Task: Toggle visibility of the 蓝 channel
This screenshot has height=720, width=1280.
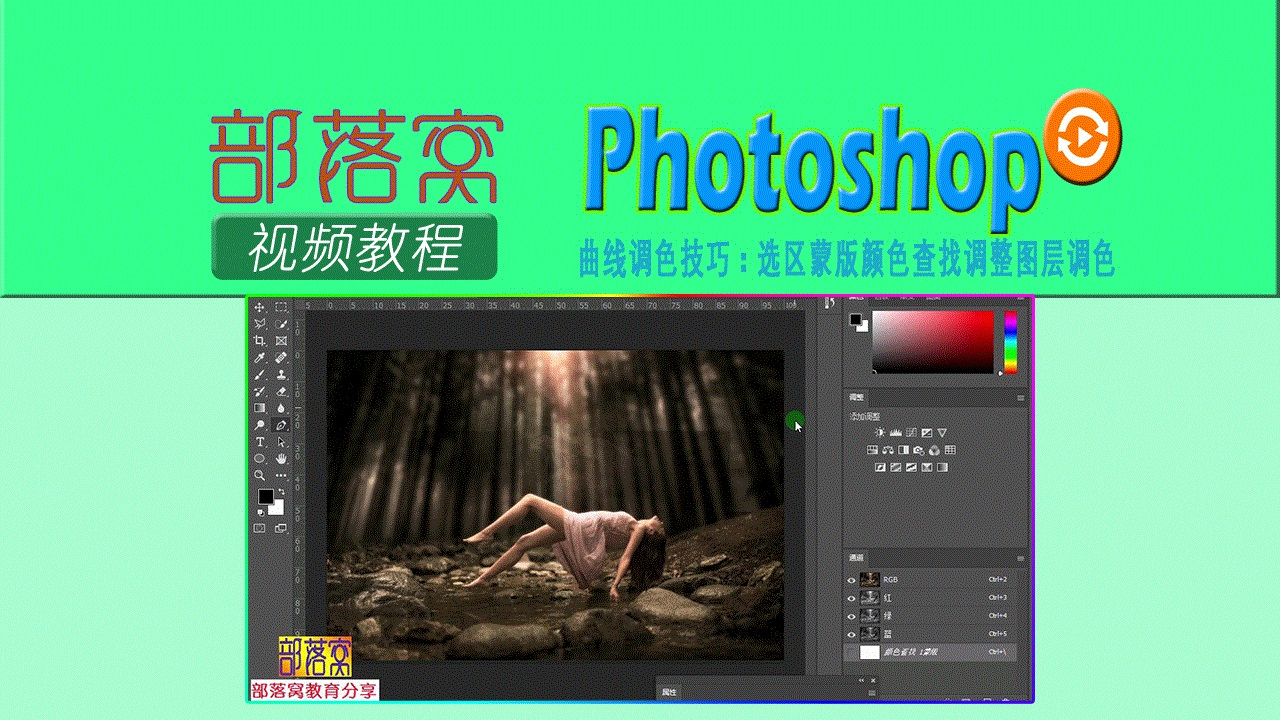Action: pos(852,634)
